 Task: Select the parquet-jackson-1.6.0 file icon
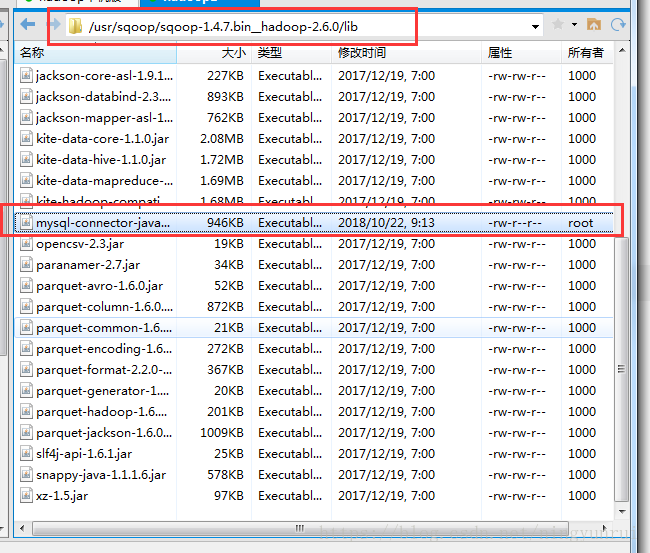click(x=26, y=433)
